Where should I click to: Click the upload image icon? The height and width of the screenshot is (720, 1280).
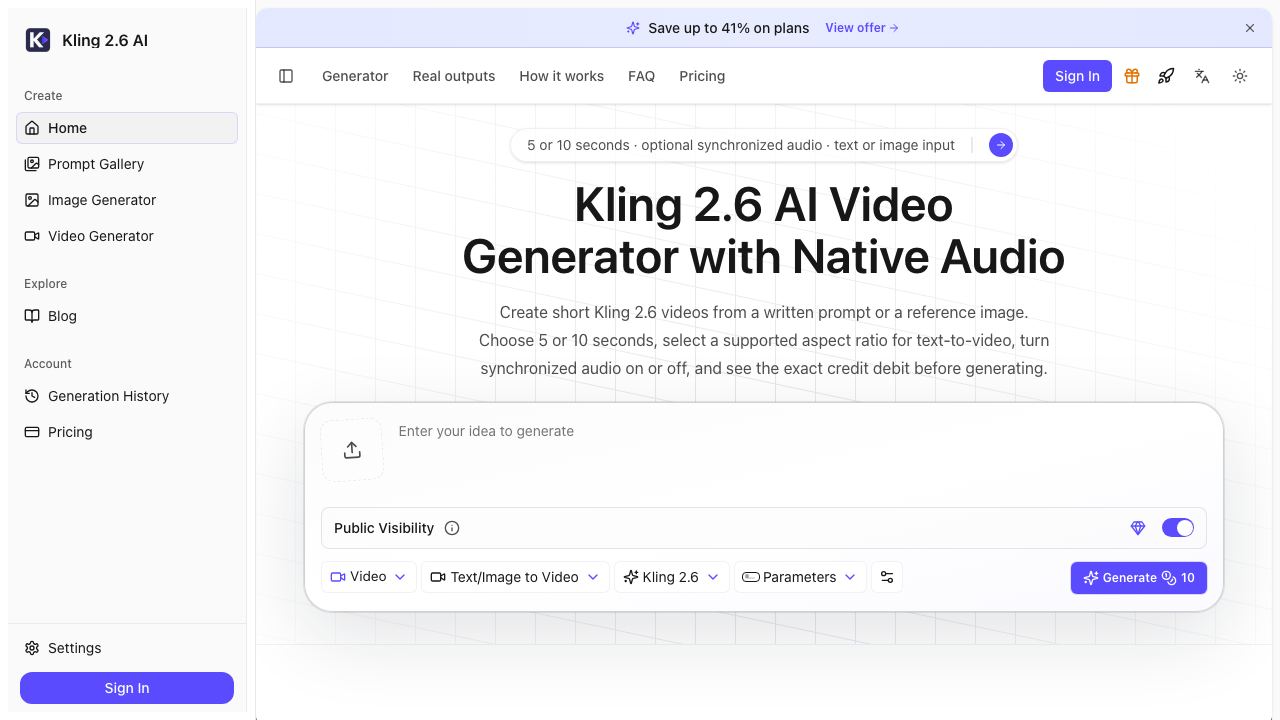[x=352, y=450]
